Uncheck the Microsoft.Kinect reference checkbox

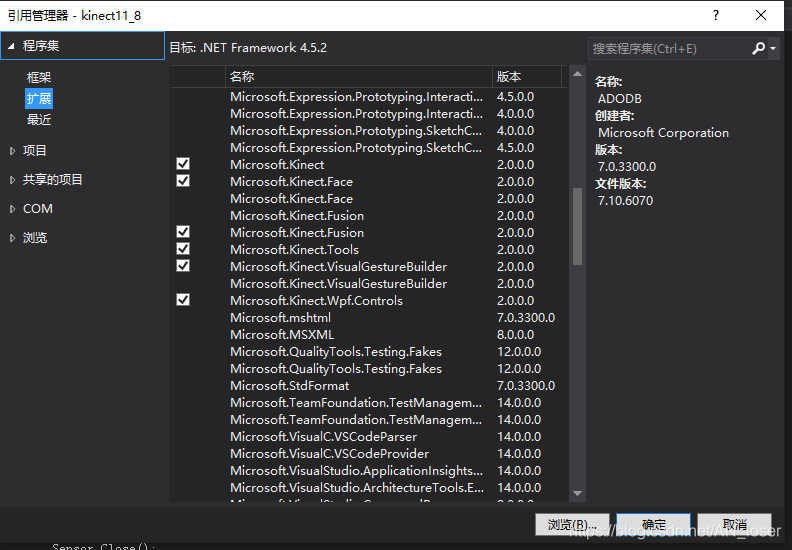click(x=183, y=164)
